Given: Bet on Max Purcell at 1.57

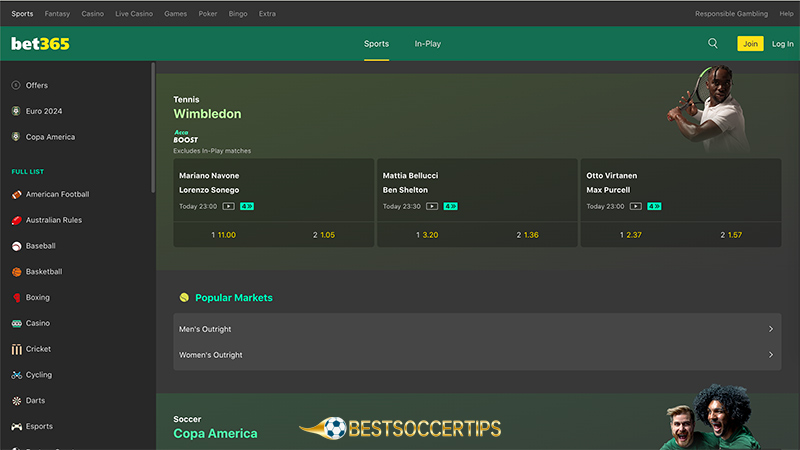Looking at the screenshot, I should coord(731,235).
